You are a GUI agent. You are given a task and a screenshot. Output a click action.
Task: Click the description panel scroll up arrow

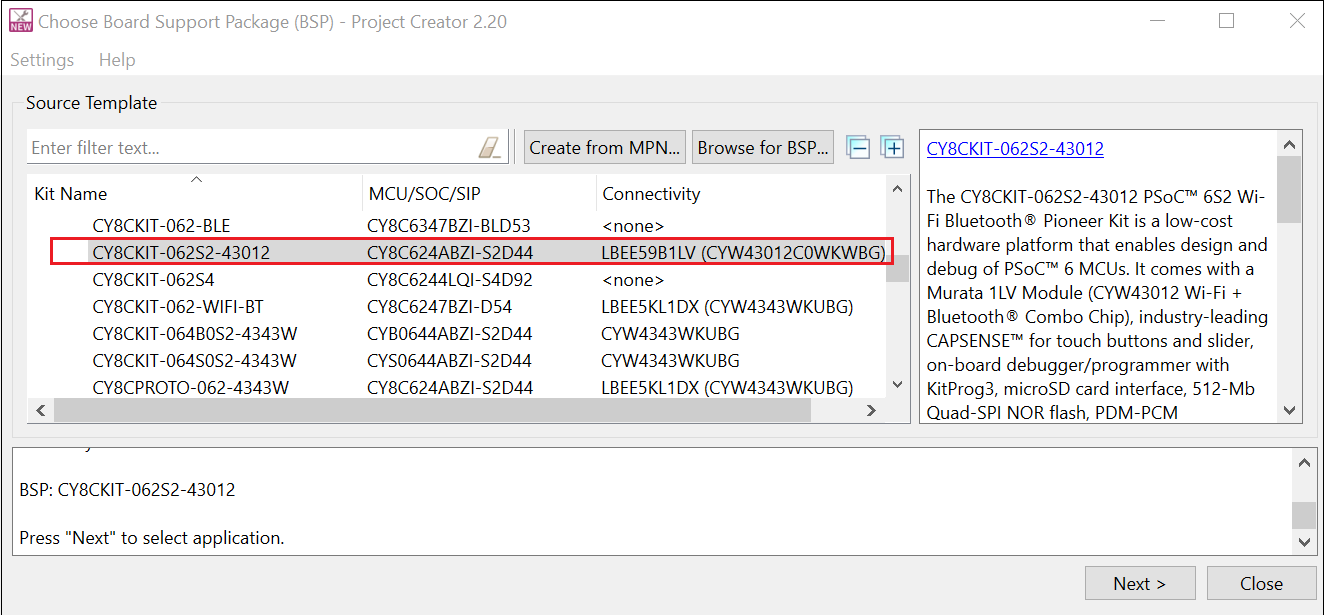[1289, 143]
